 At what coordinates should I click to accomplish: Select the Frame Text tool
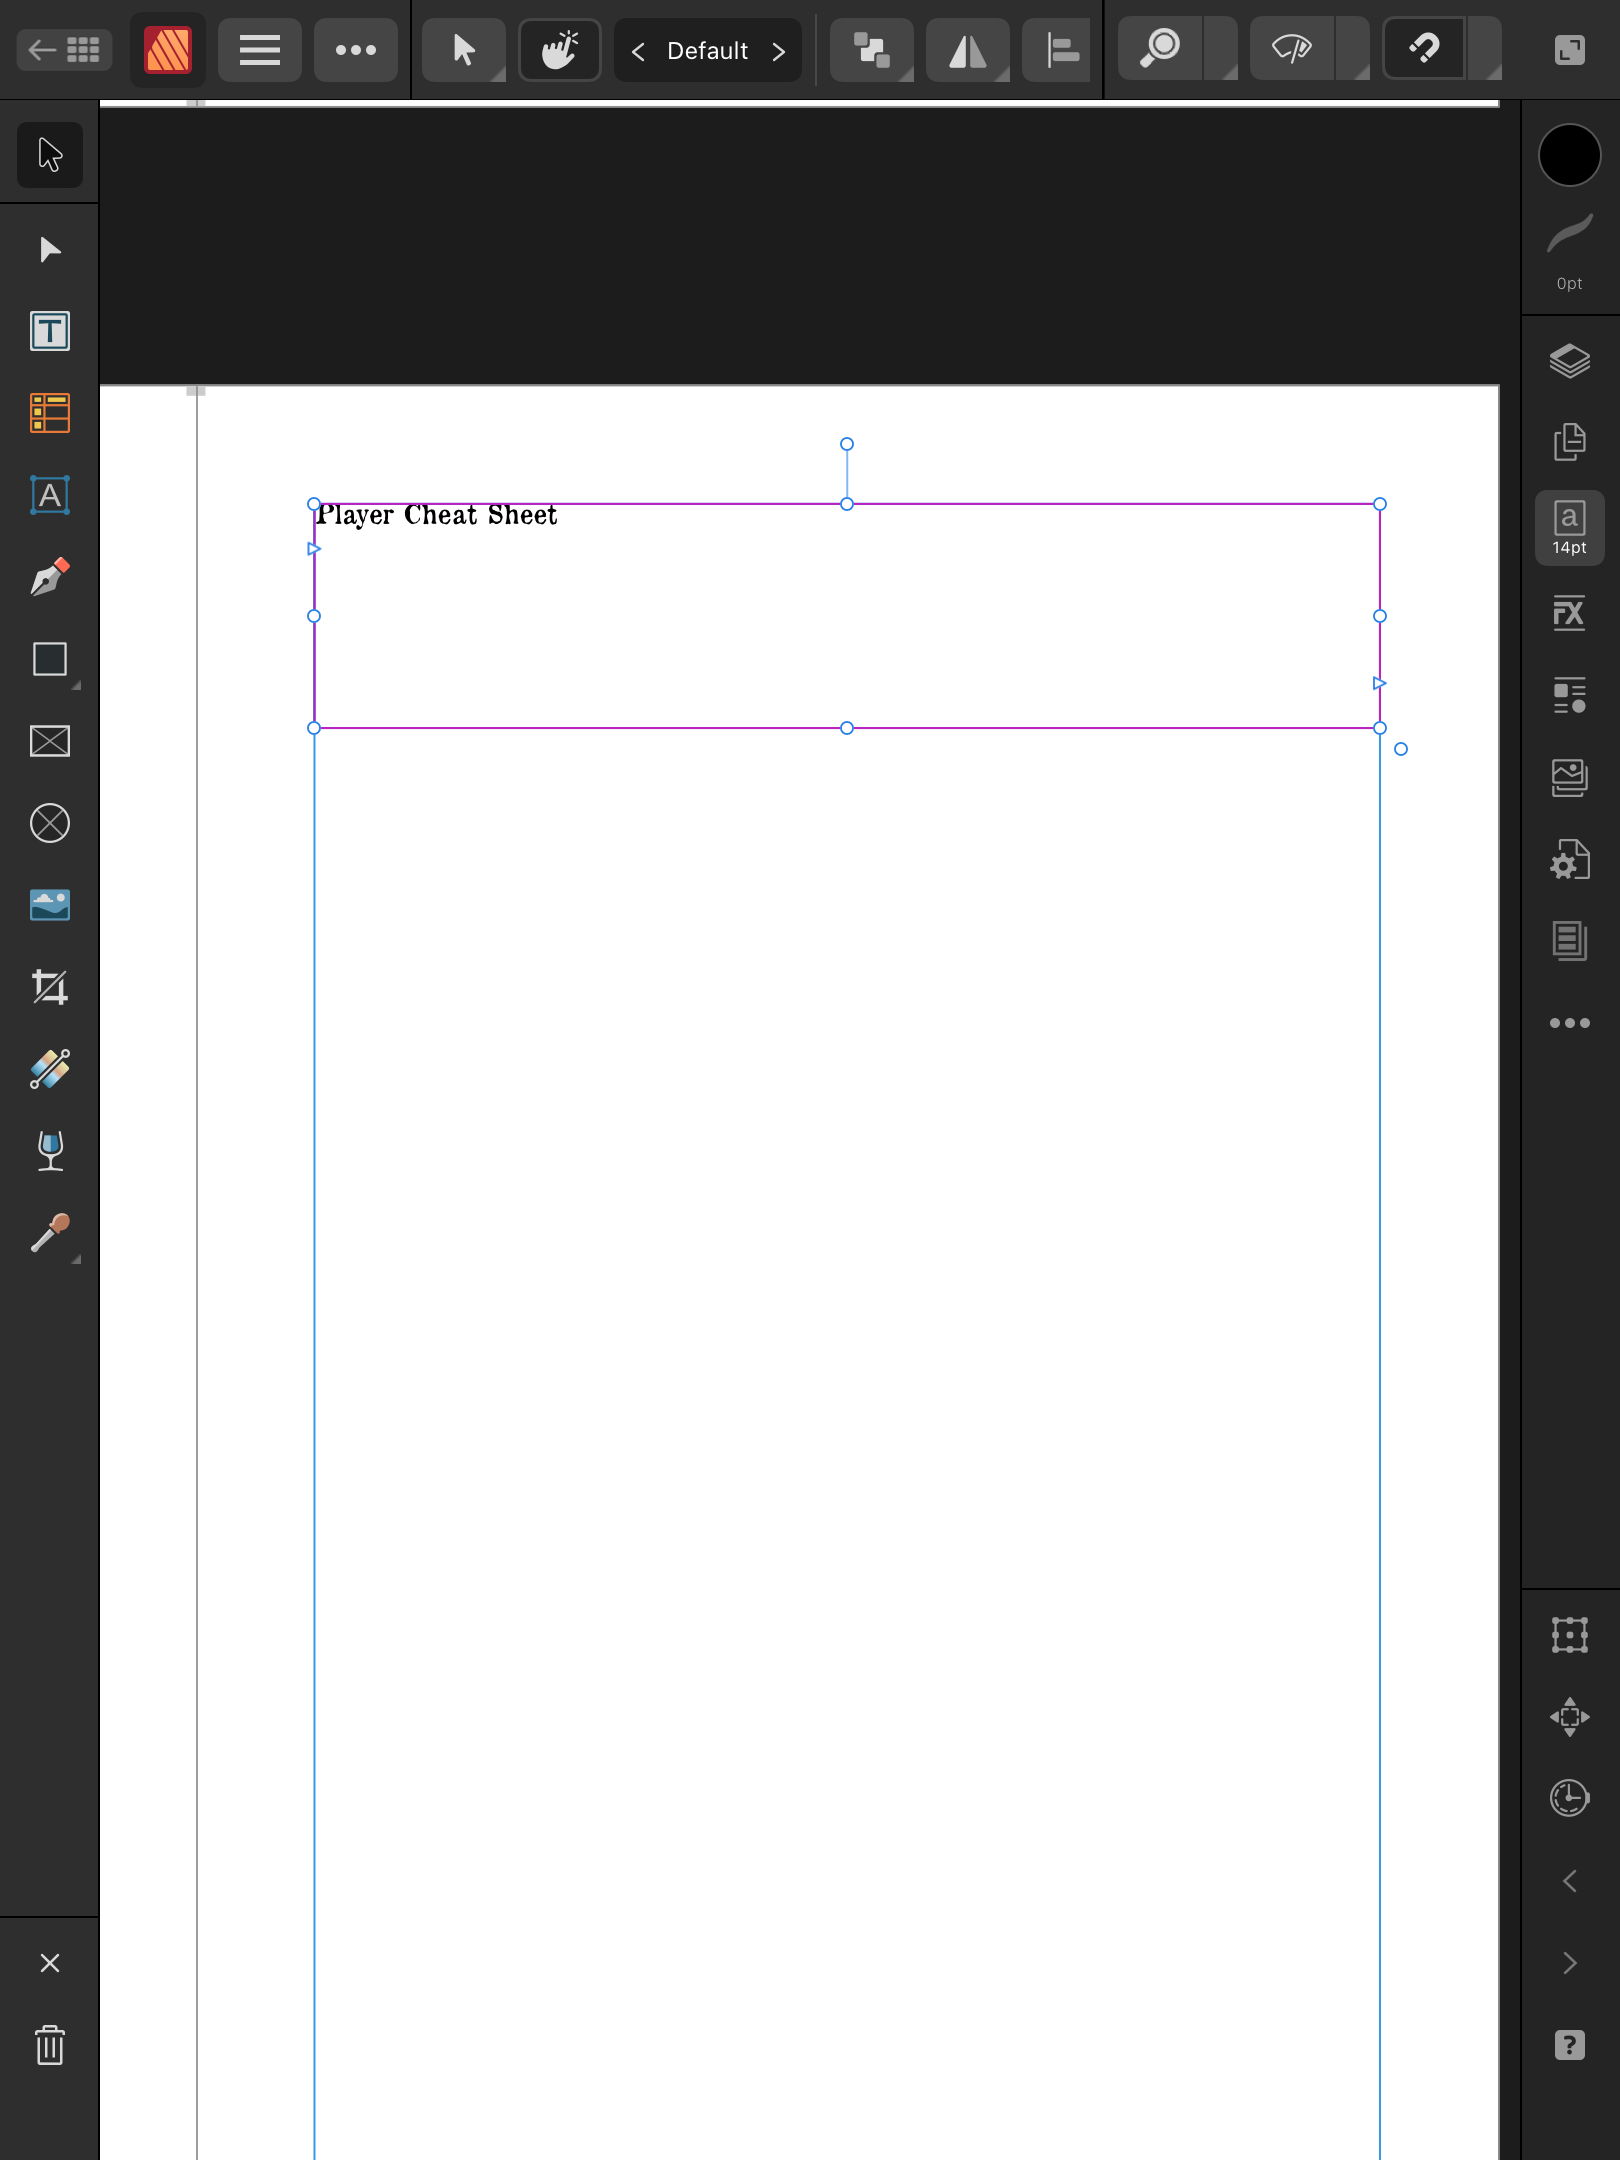click(x=50, y=331)
